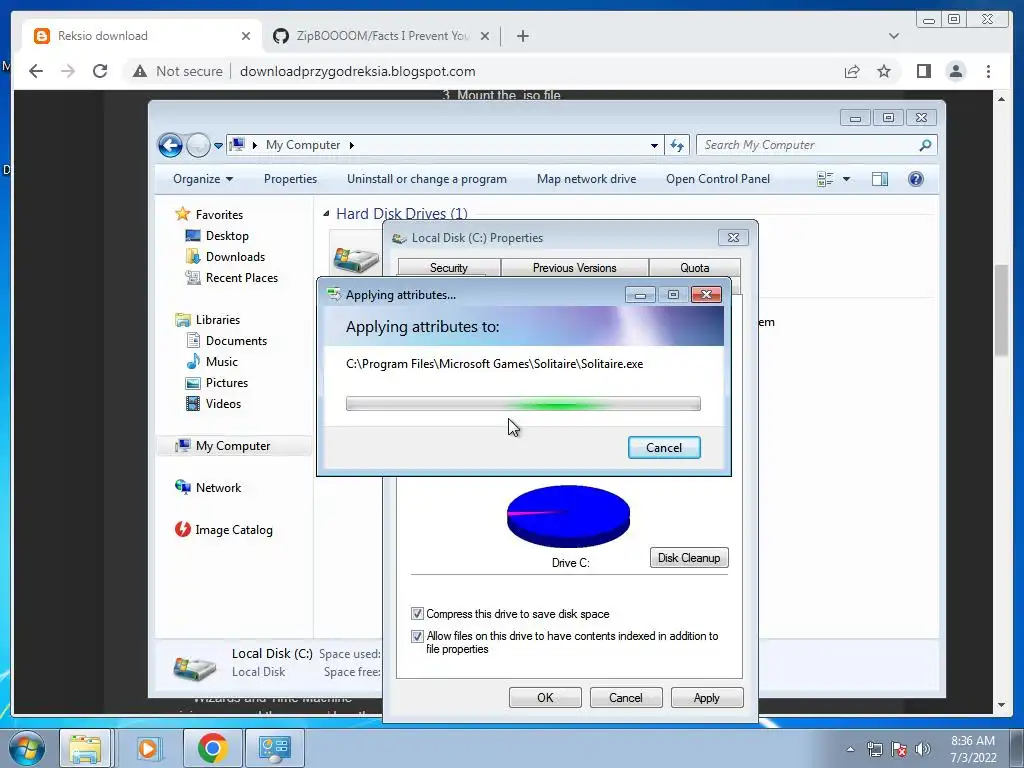Uncheck Allow files to have contents indexed
This screenshot has height=768, width=1024.
tap(417, 636)
